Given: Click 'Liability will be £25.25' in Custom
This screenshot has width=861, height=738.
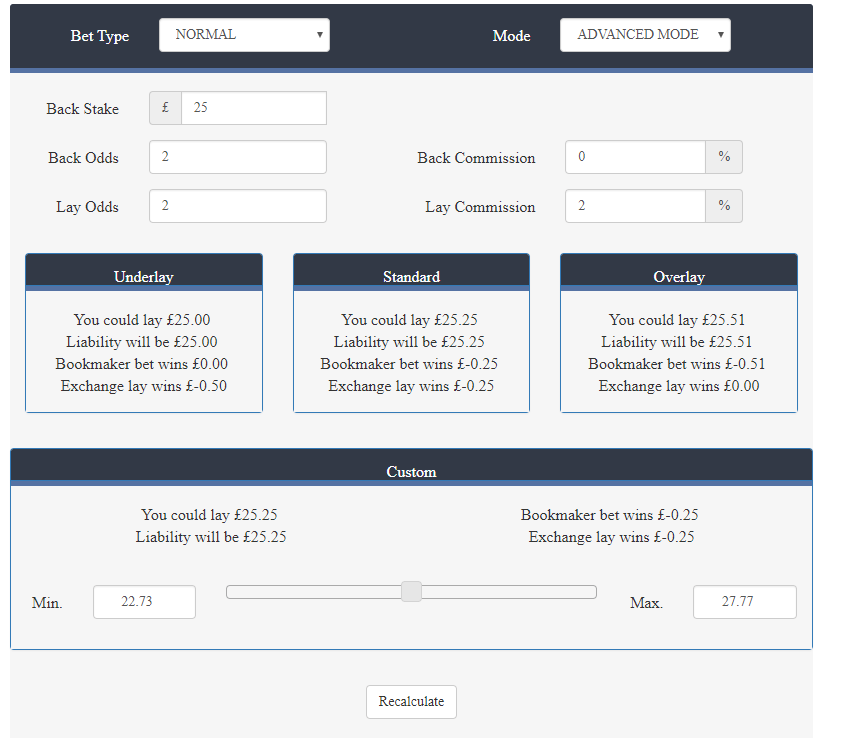Looking at the screenshot, I should (211, 537).
